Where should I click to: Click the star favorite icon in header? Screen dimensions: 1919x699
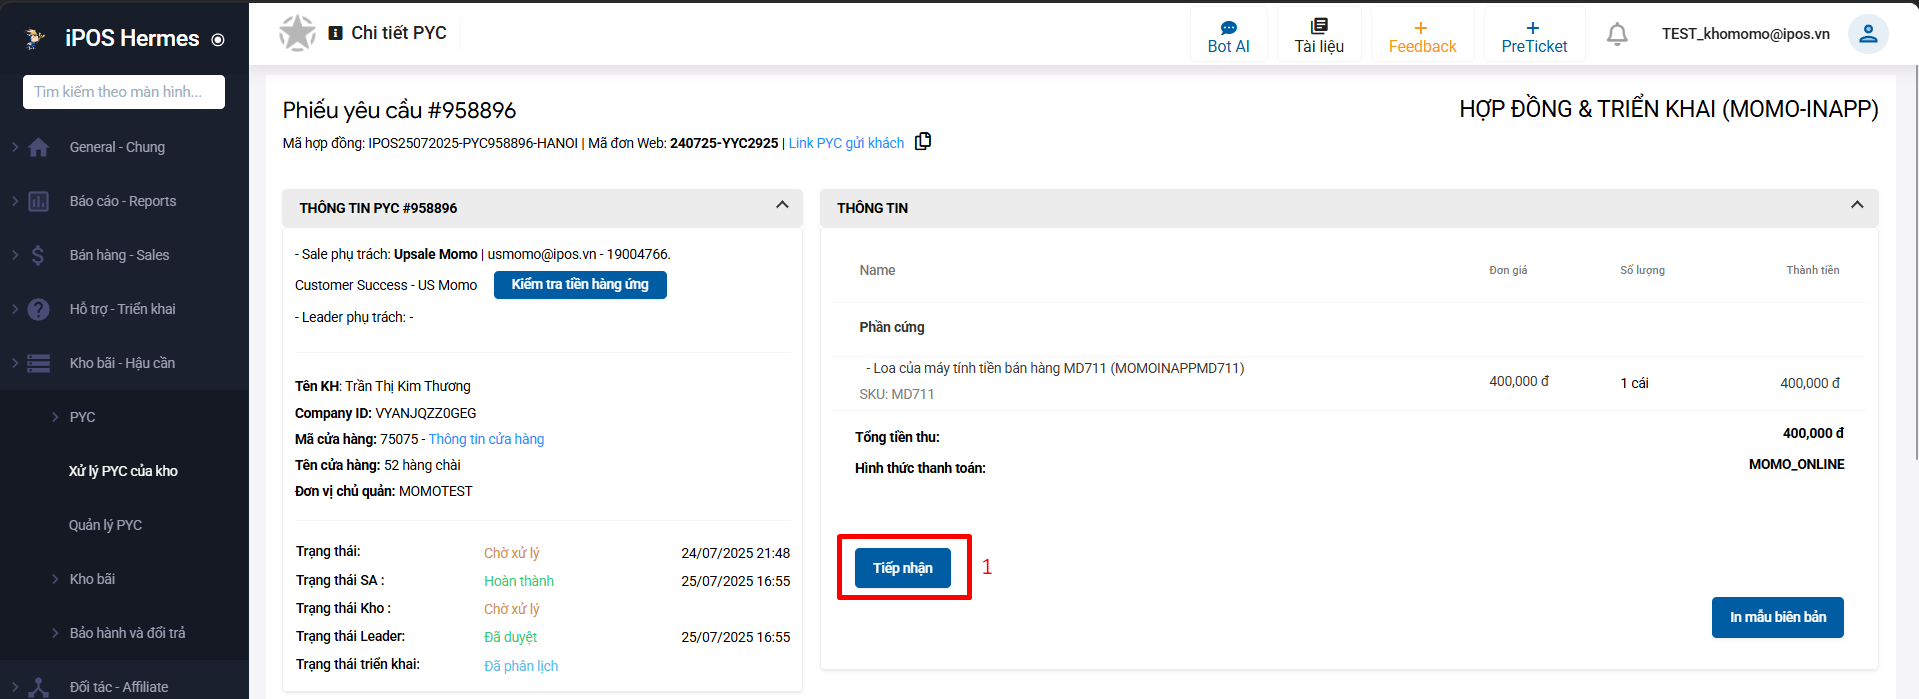click(x=297, y=33)
